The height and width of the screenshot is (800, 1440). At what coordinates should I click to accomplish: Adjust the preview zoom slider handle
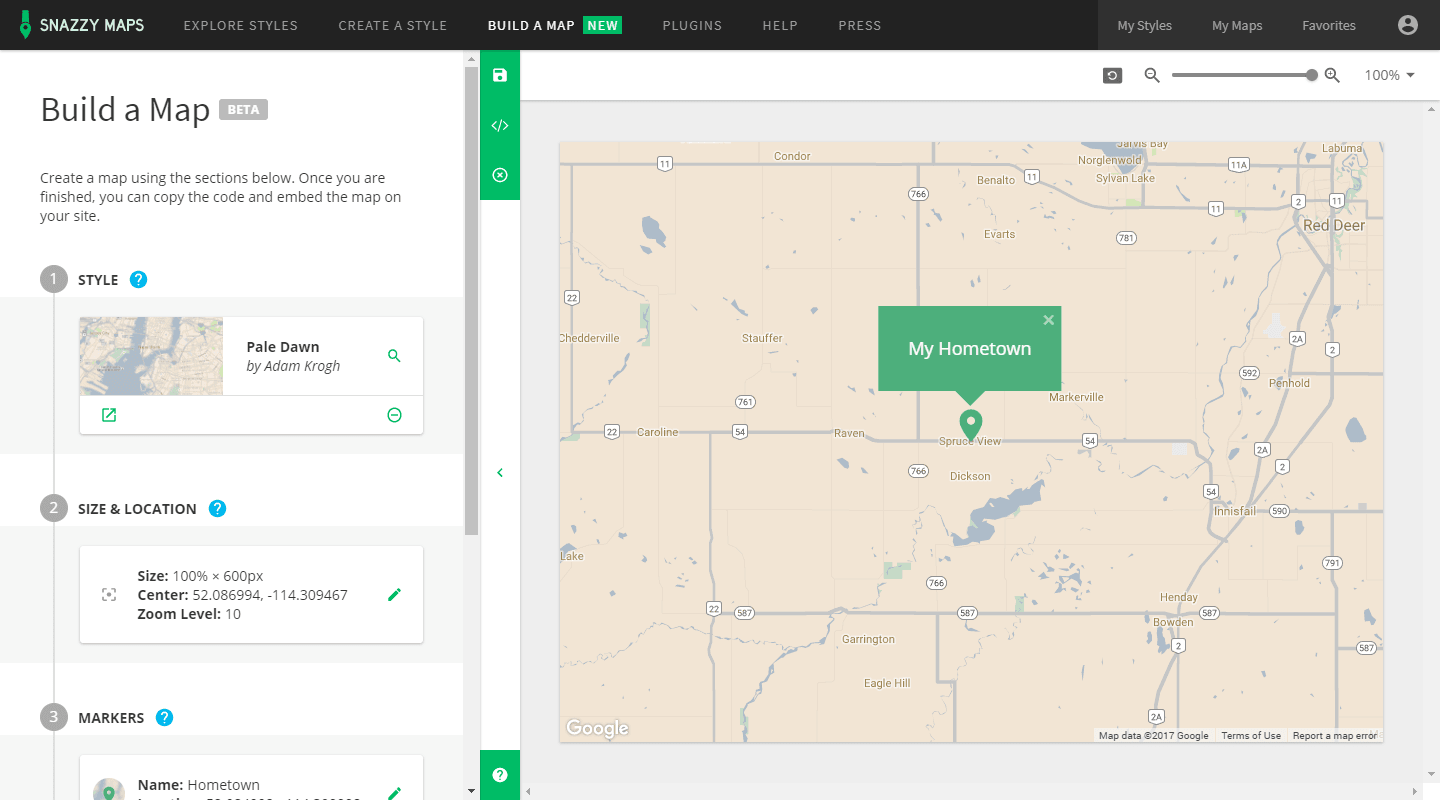click(1312, 75)
